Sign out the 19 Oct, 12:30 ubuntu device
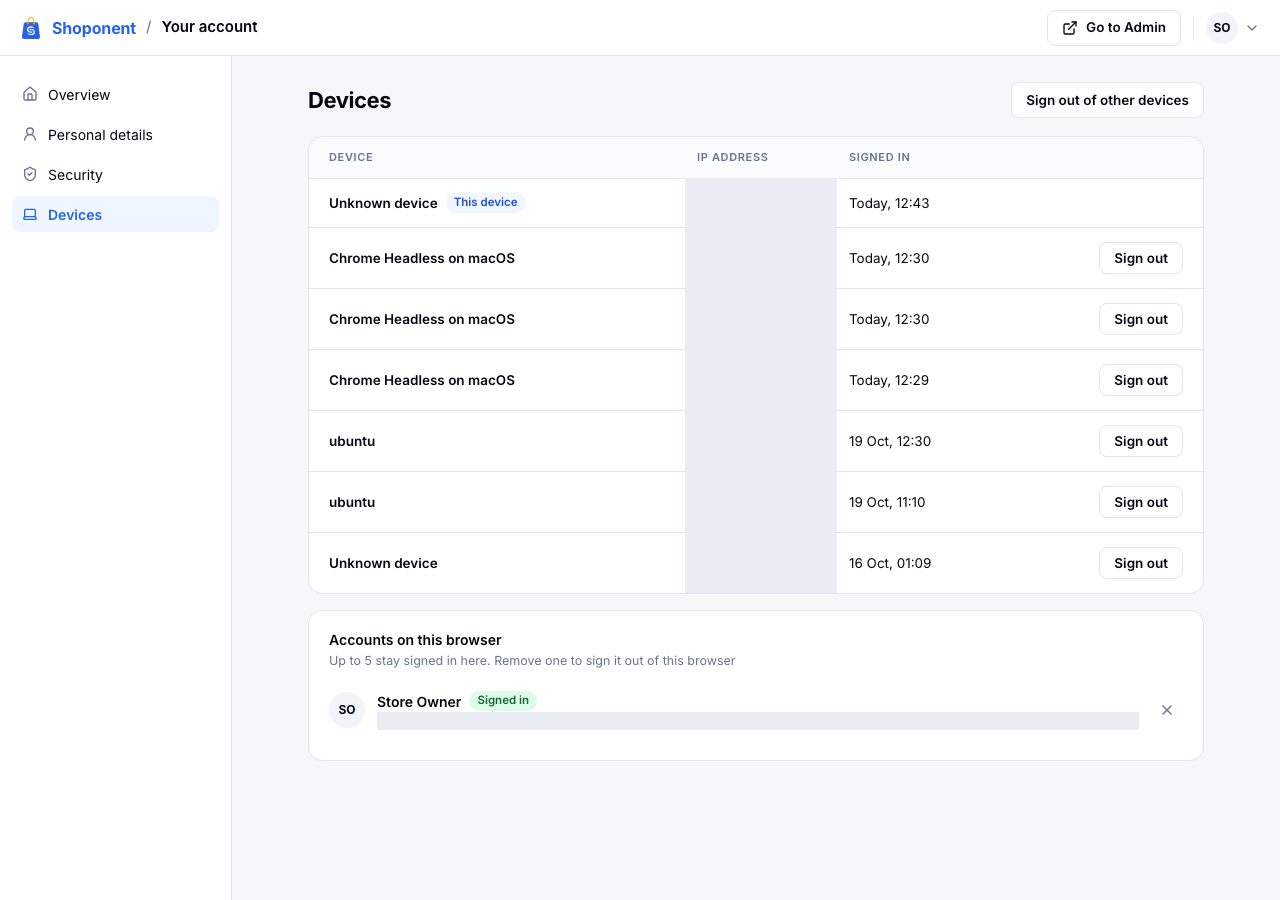1280x900 pixels. click(1141, 441)
